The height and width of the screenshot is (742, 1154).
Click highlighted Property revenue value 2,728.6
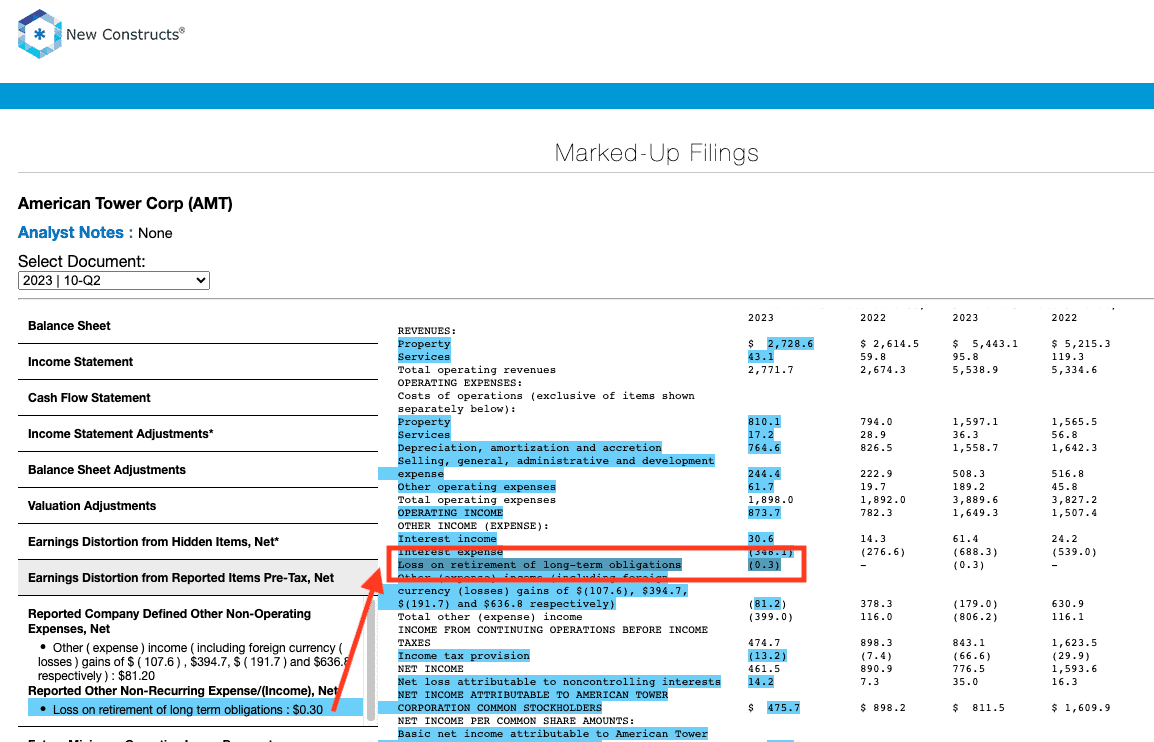pos(790,344)
